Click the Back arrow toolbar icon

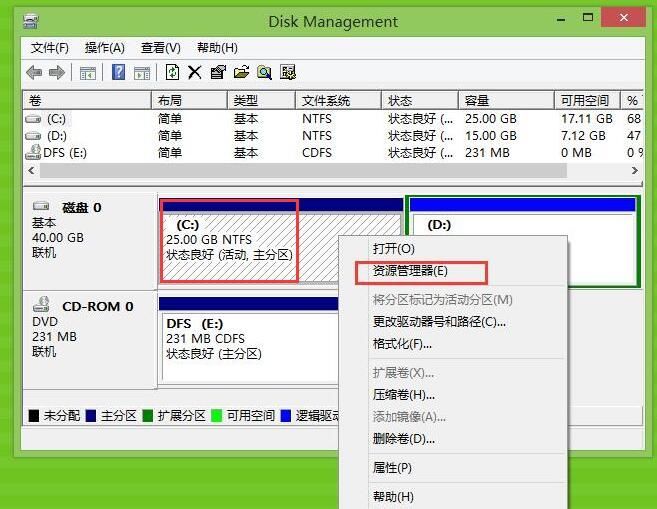tap(34, 72)
